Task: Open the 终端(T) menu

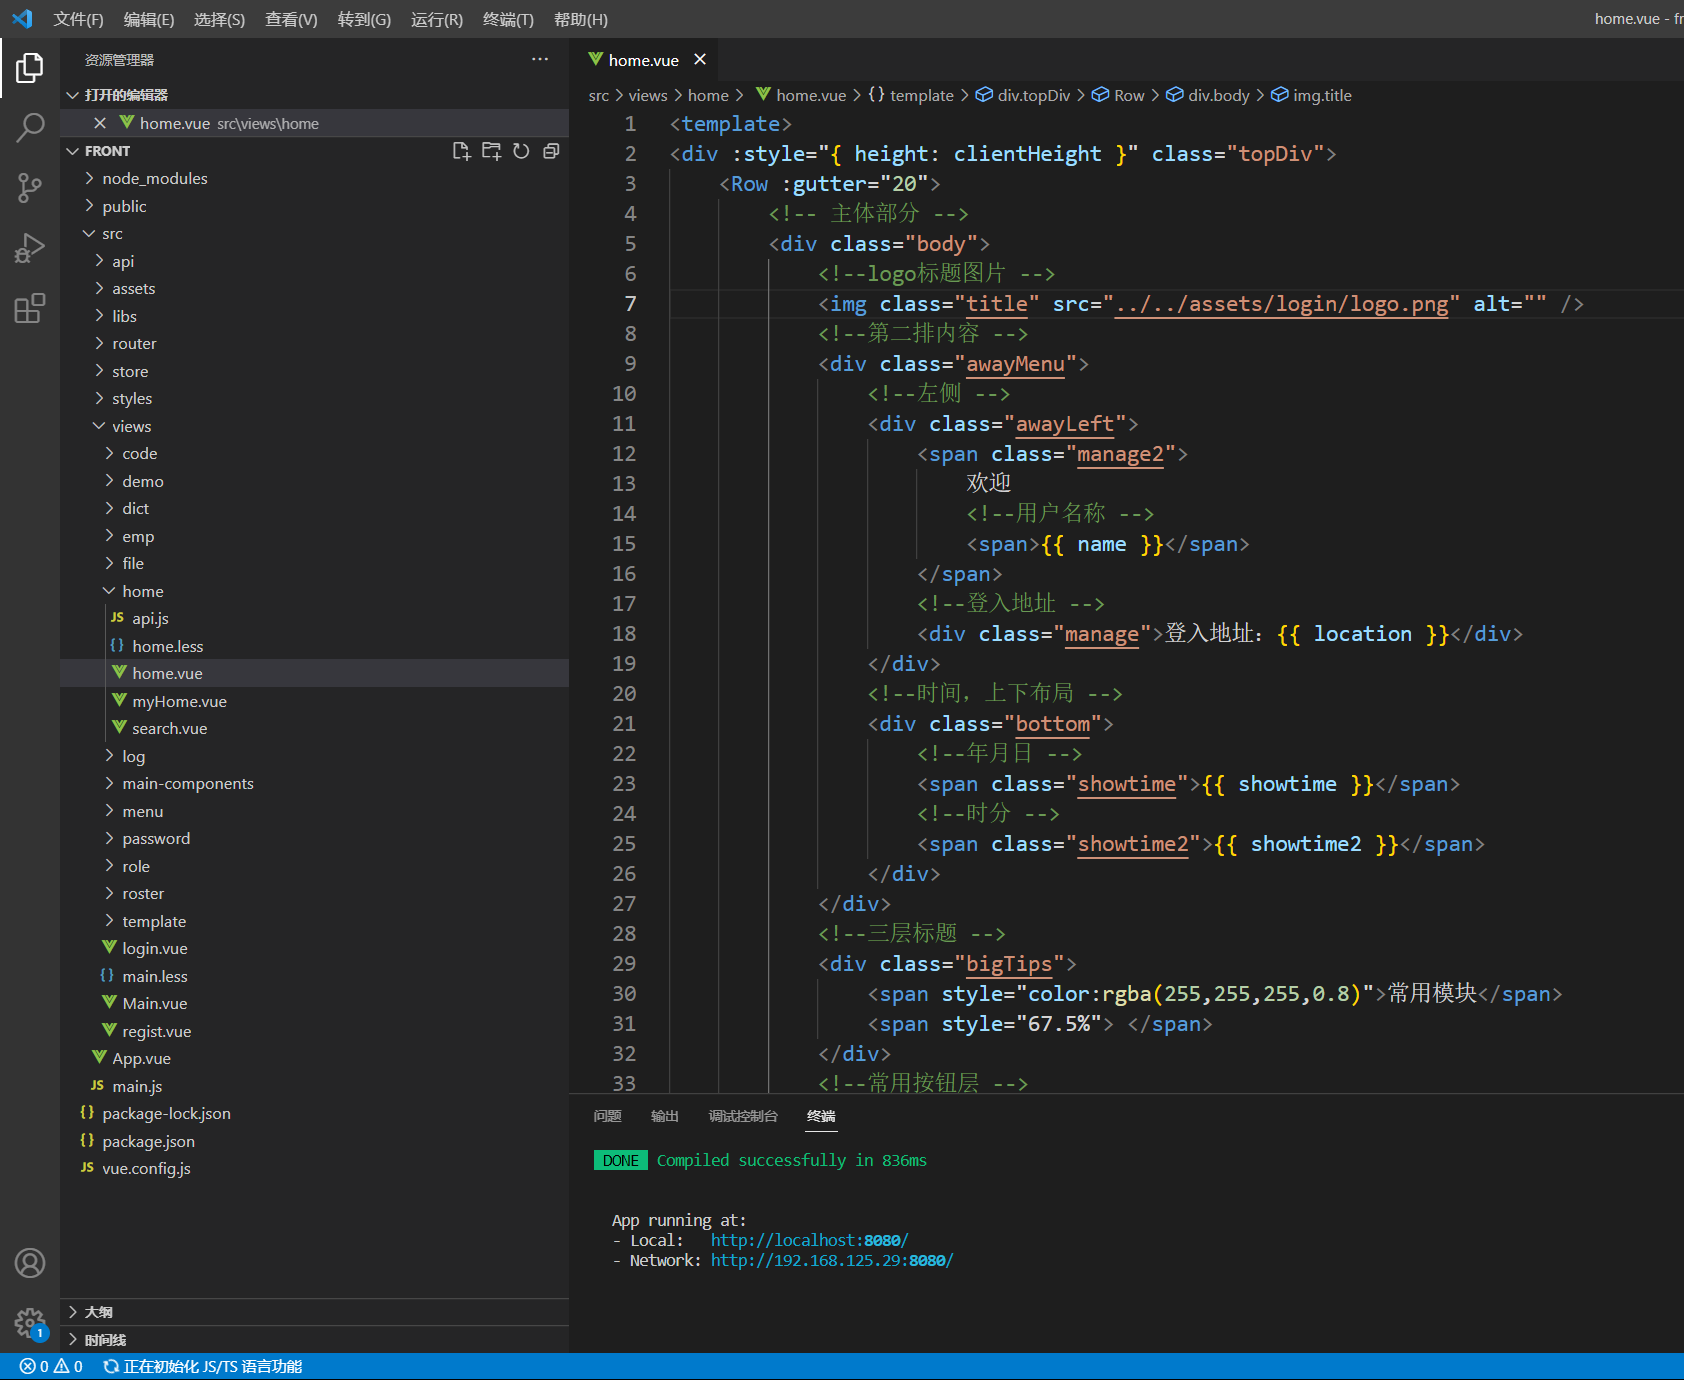Action: pyautogui.click(x=508, y=19)
